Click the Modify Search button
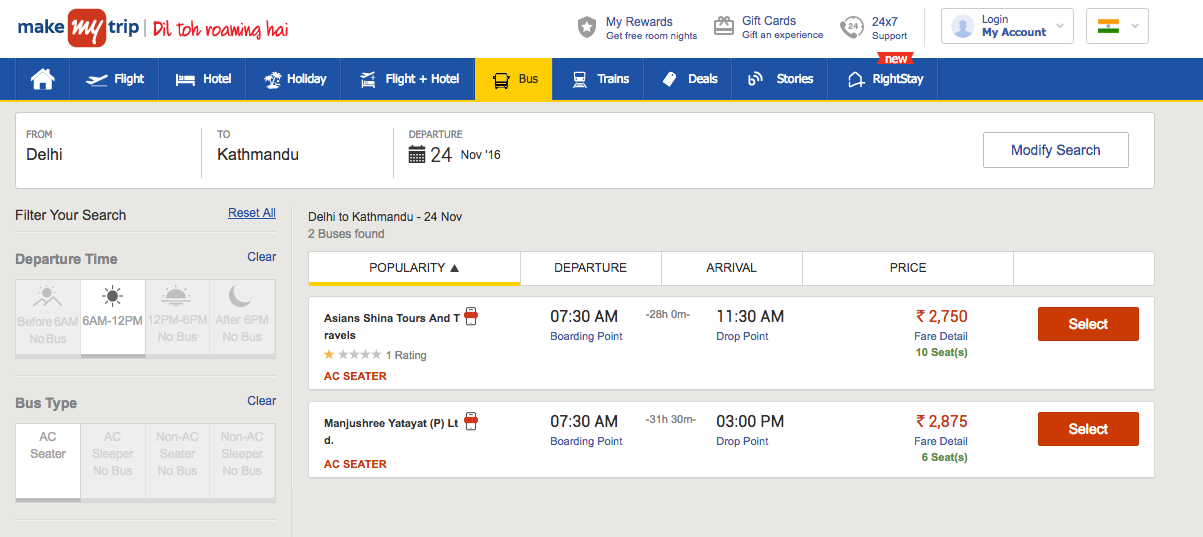The image size is (1203, 537). pyautogui.click(x=1055, y=150)
